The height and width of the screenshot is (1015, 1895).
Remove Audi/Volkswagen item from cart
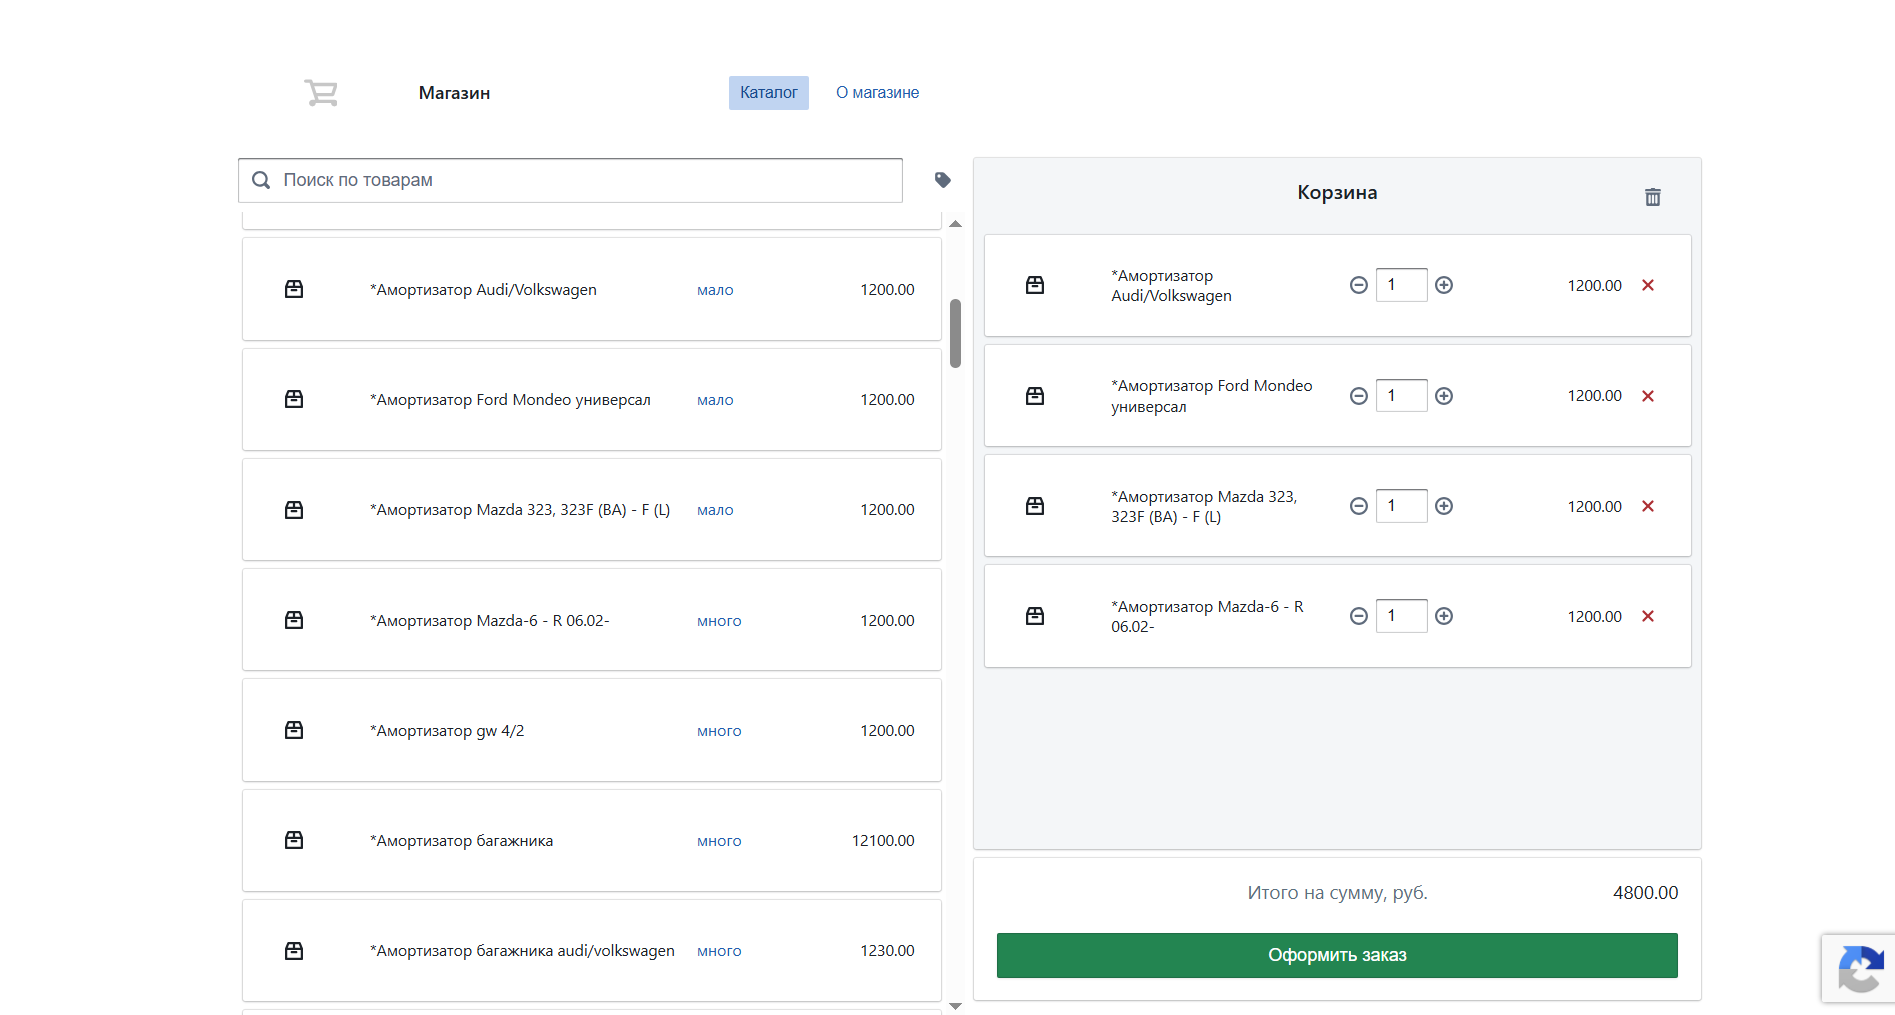coord(1648,285)
